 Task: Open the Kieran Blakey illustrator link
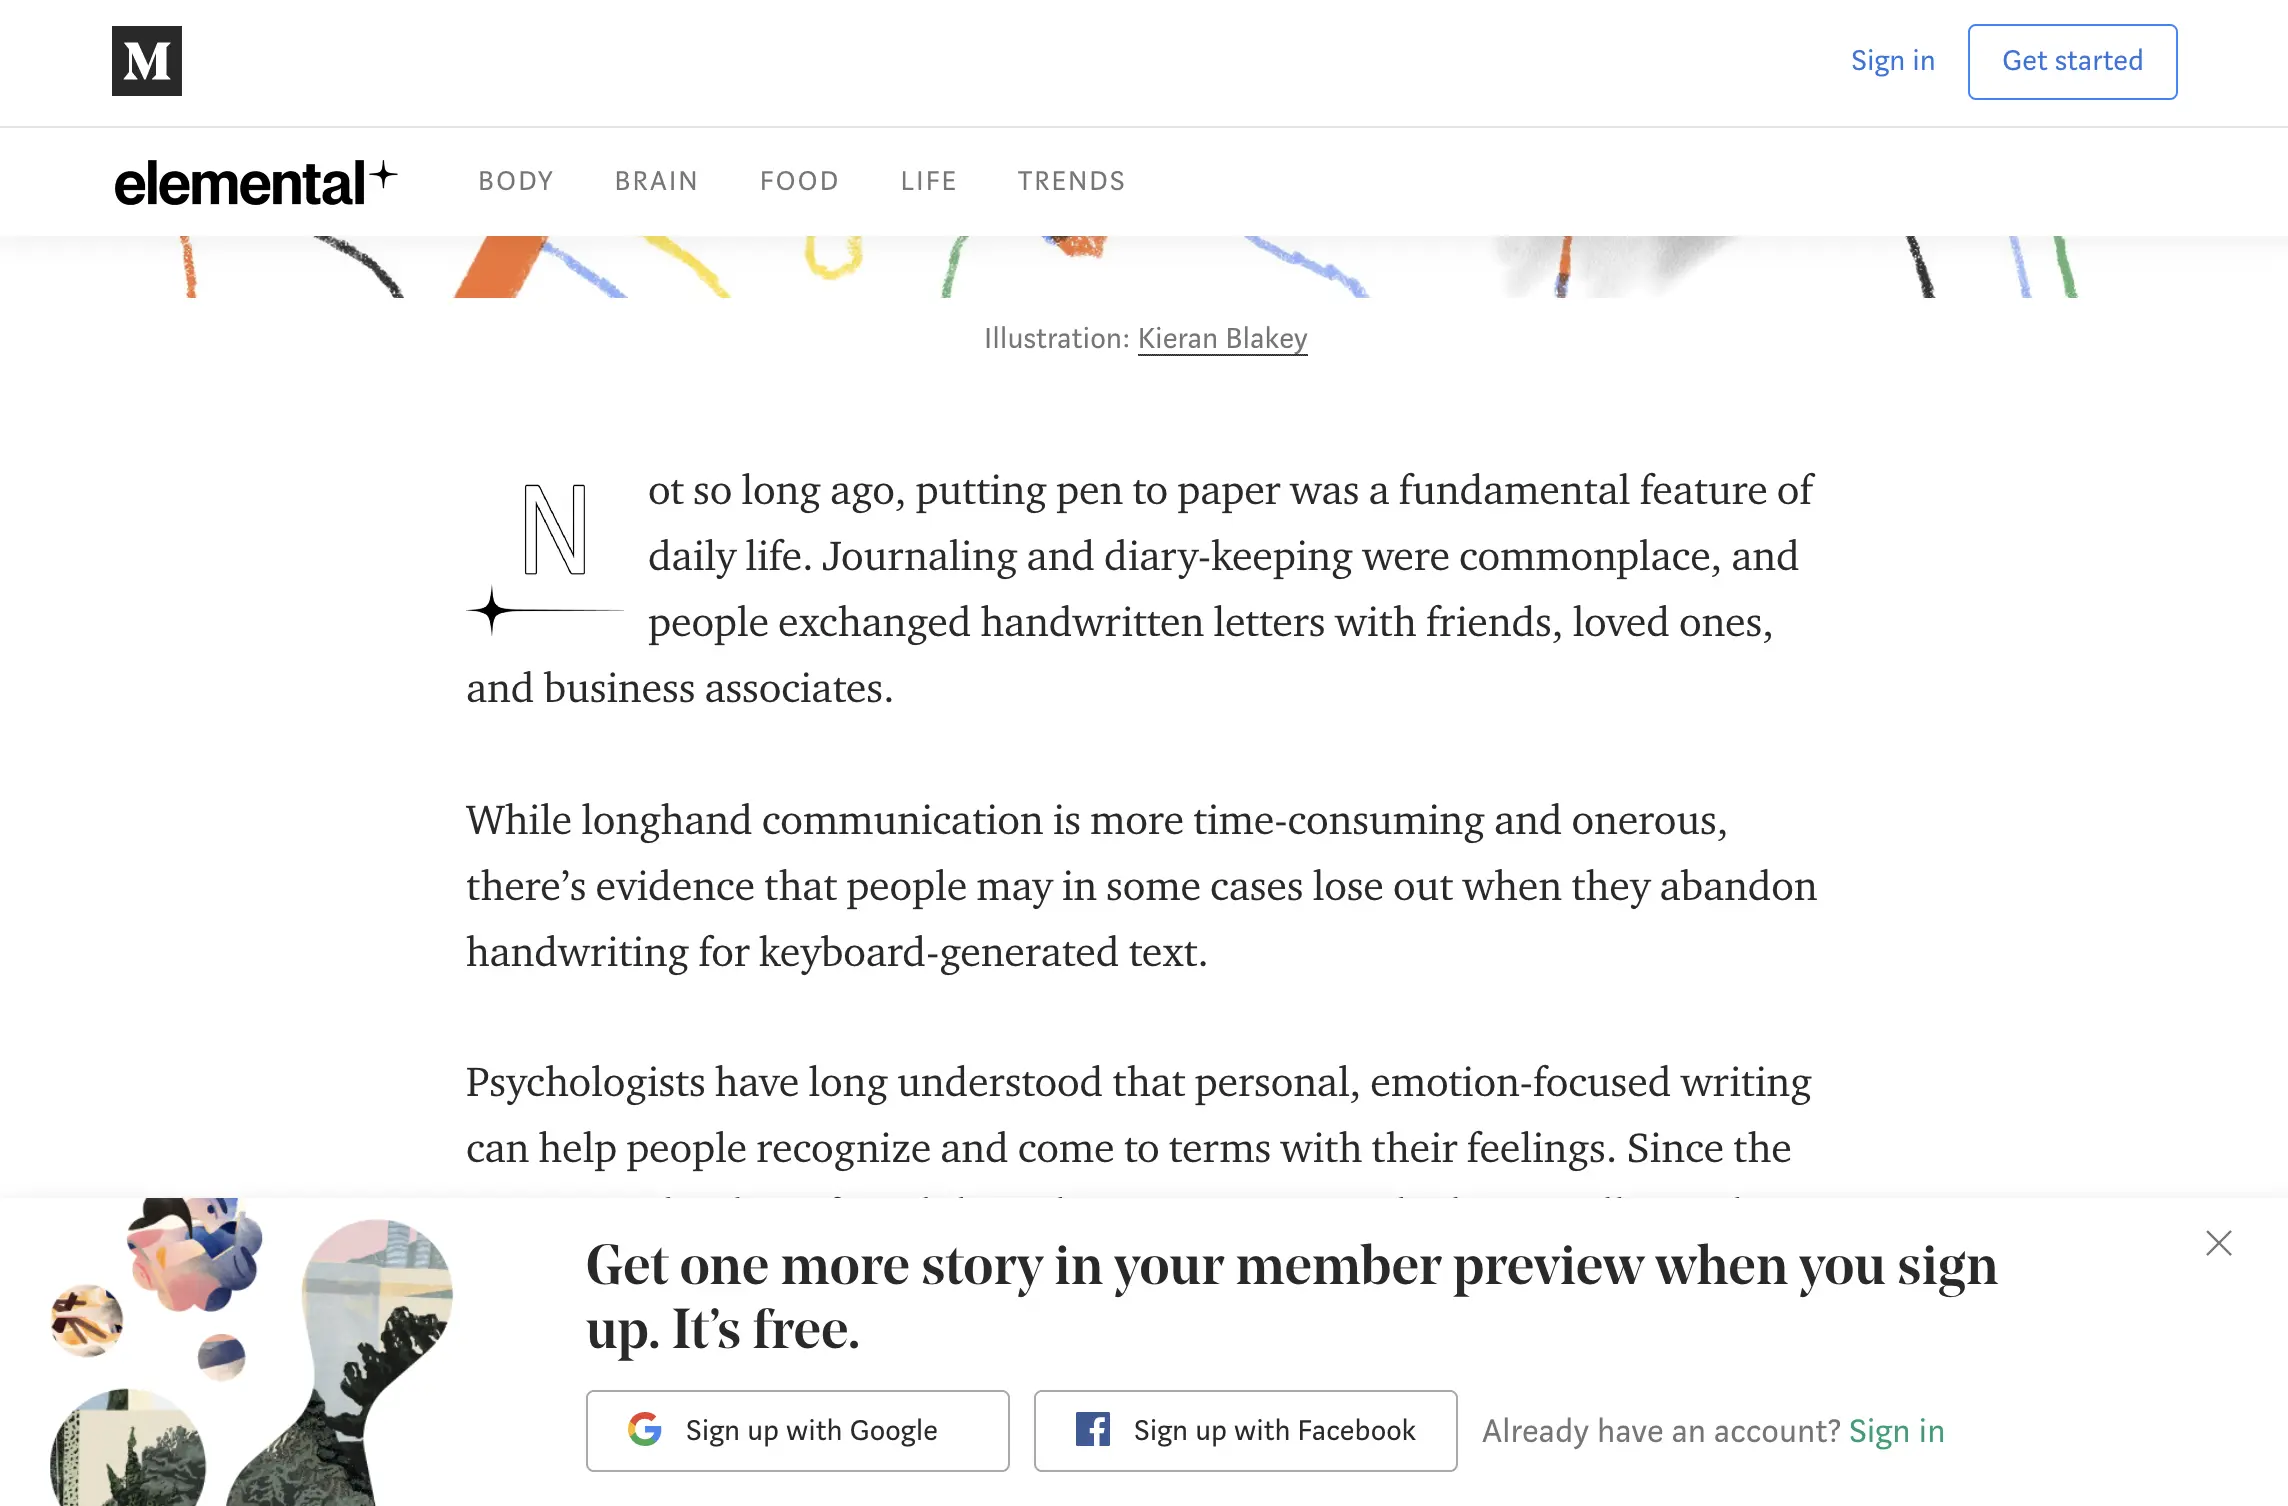click(x=1222, y=339)
